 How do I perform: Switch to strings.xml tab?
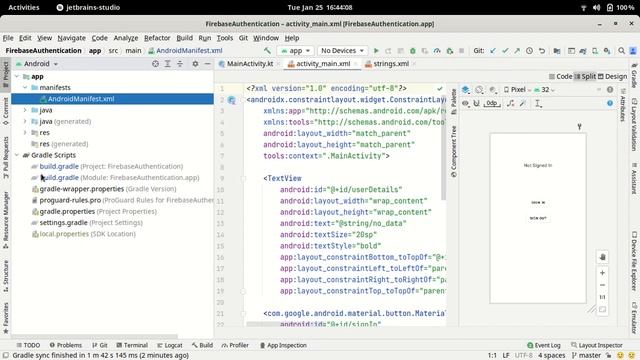click(x=390, y=64)
